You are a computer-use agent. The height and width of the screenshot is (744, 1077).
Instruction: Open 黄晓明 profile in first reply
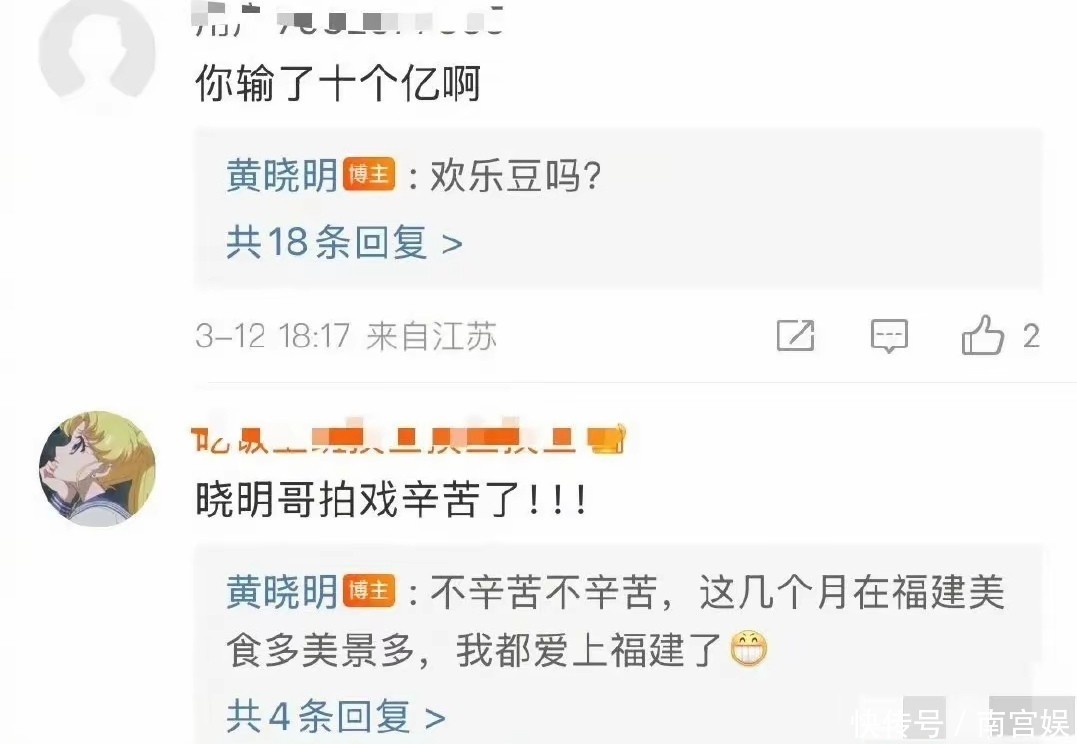(x=282, y=175)
